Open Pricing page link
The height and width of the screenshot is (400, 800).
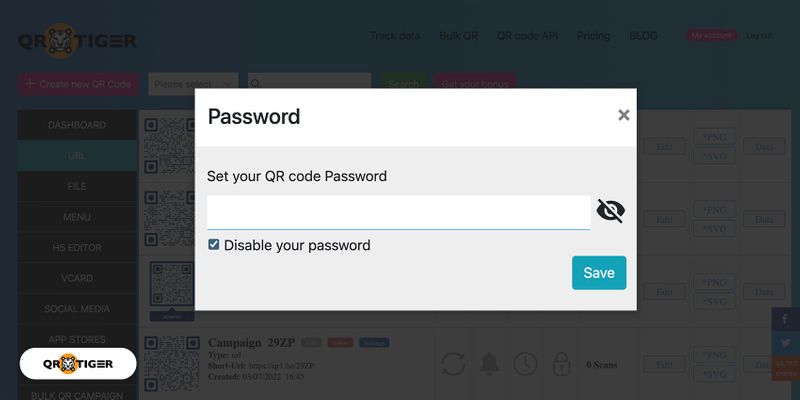click(x=593, y=36)
